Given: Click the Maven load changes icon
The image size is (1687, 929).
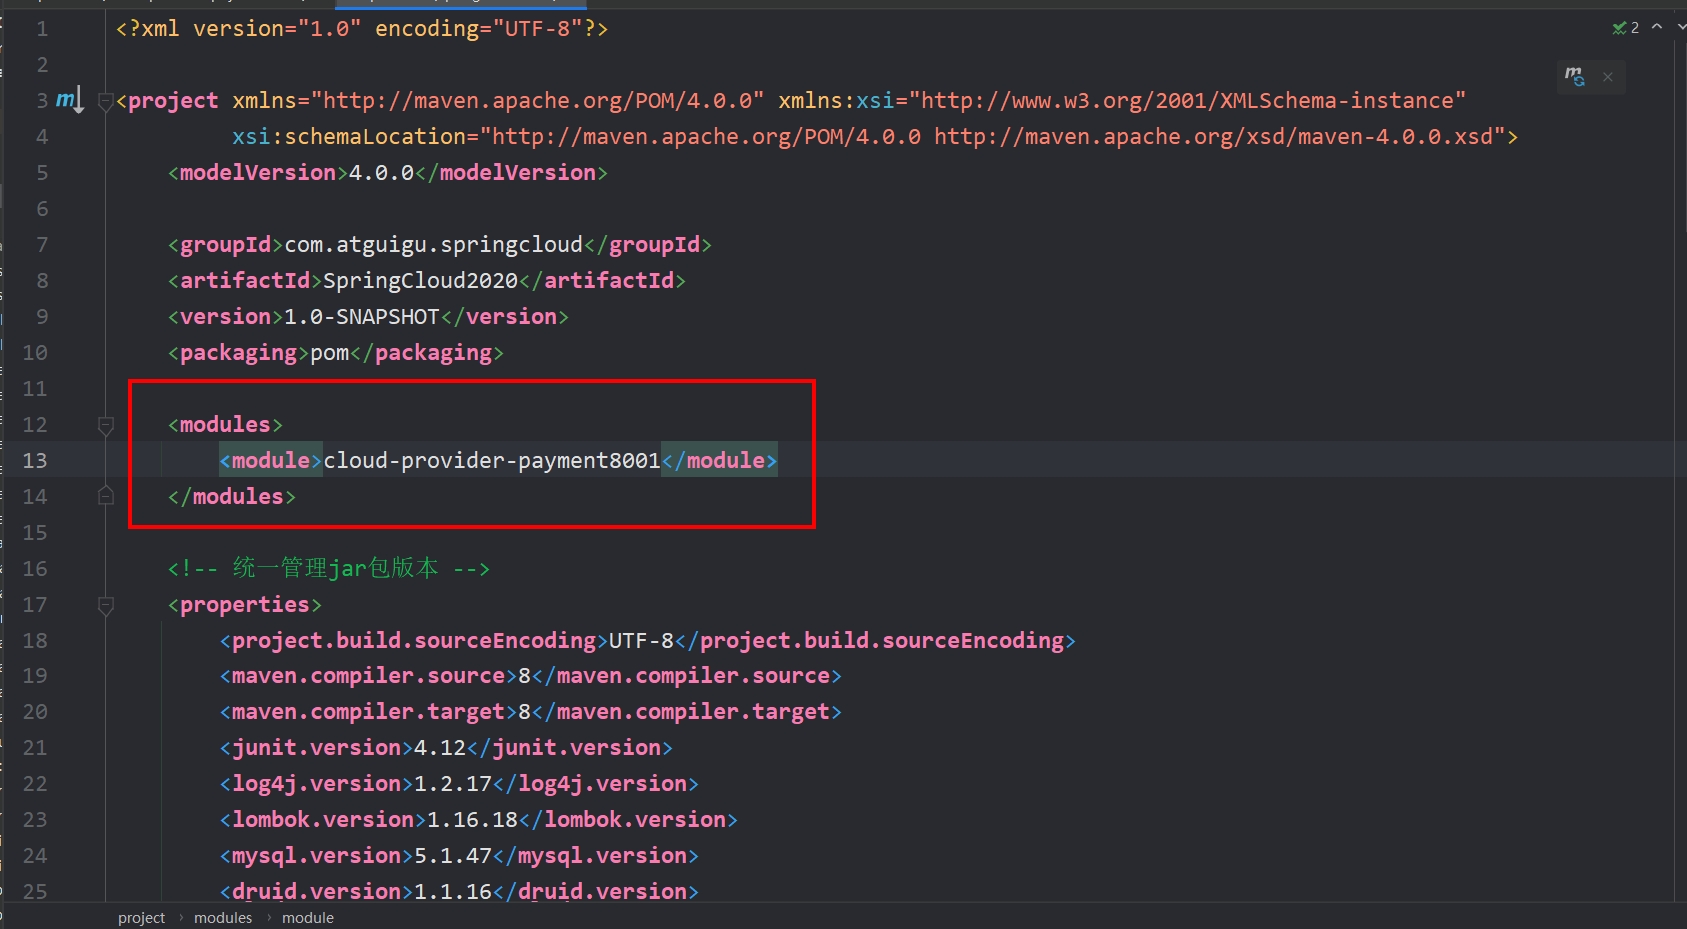Looking at the screenshot, I should 1574,77.
